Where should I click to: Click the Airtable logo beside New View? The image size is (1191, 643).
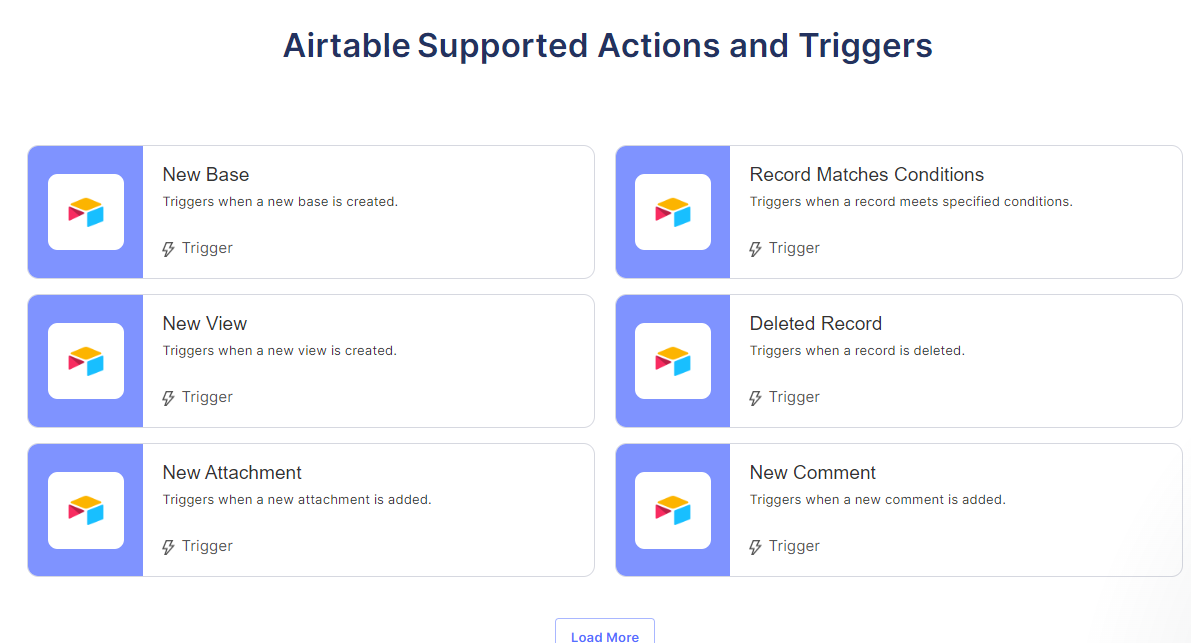pyautogui.click(x=85, y=360)
